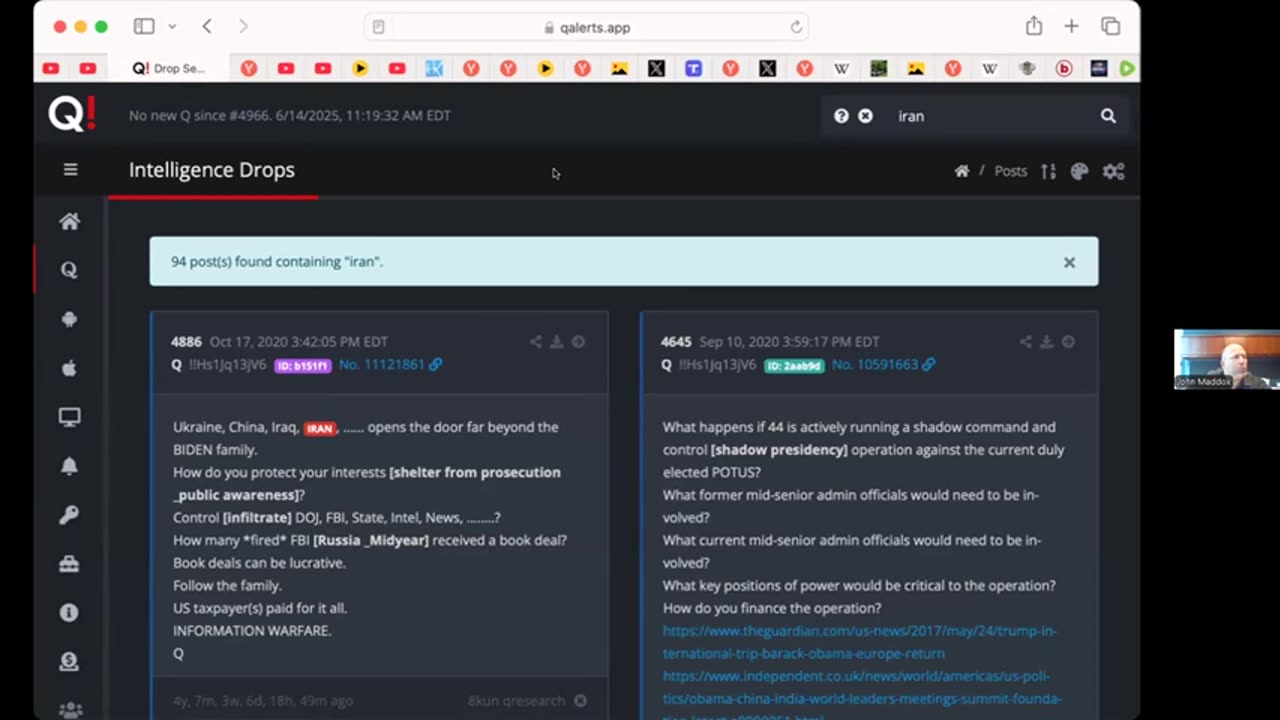Click the 'Intelligence Drops' page title
The width and height of the screenshot is (1280, 720).
tap(212, 170)
